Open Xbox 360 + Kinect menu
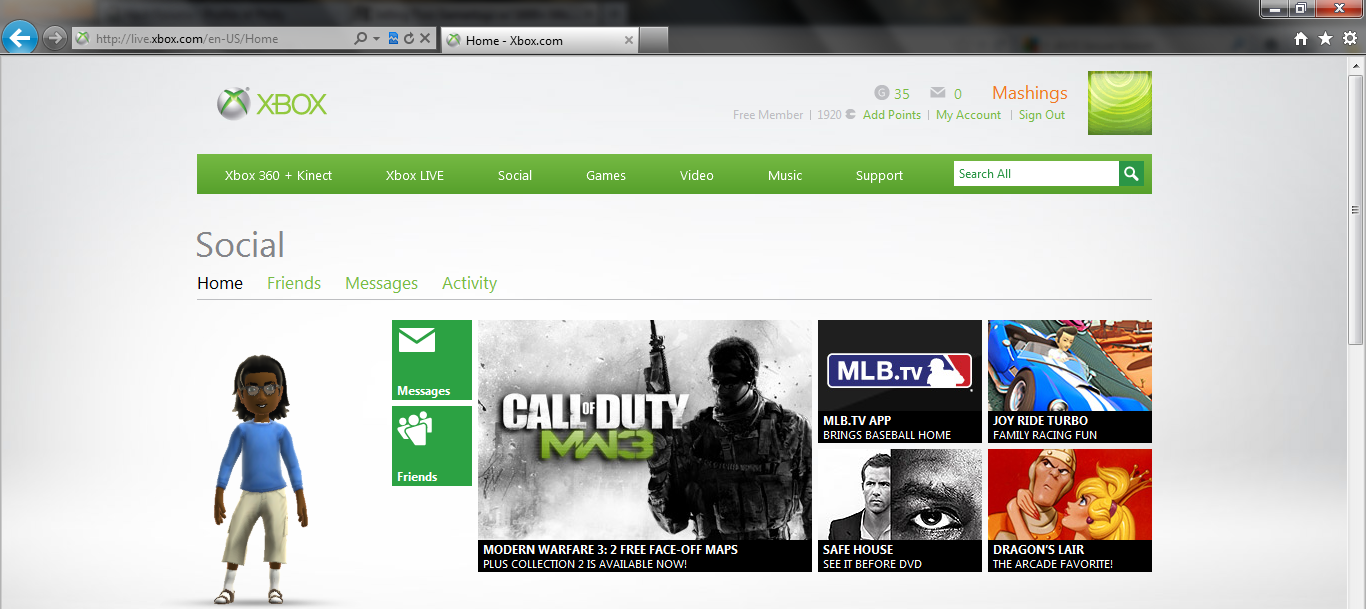The height and width of the screenshot is (609, 1366). click(278, 175)
